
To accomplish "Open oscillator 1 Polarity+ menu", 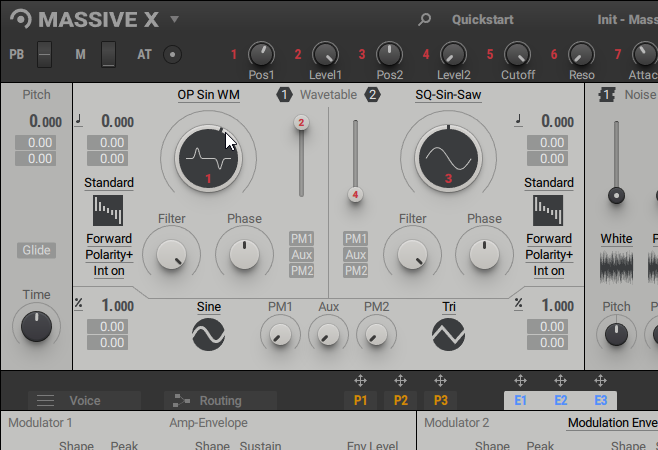I will (109, 255).
